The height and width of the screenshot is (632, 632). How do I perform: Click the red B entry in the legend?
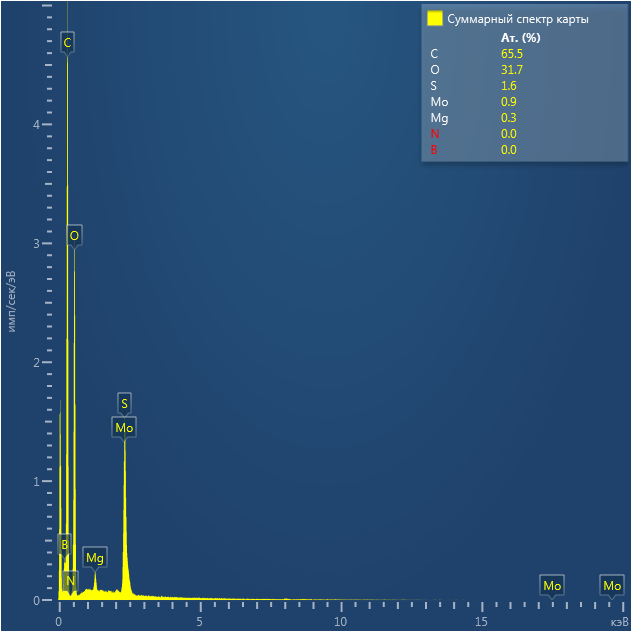(x=434, y=150)
